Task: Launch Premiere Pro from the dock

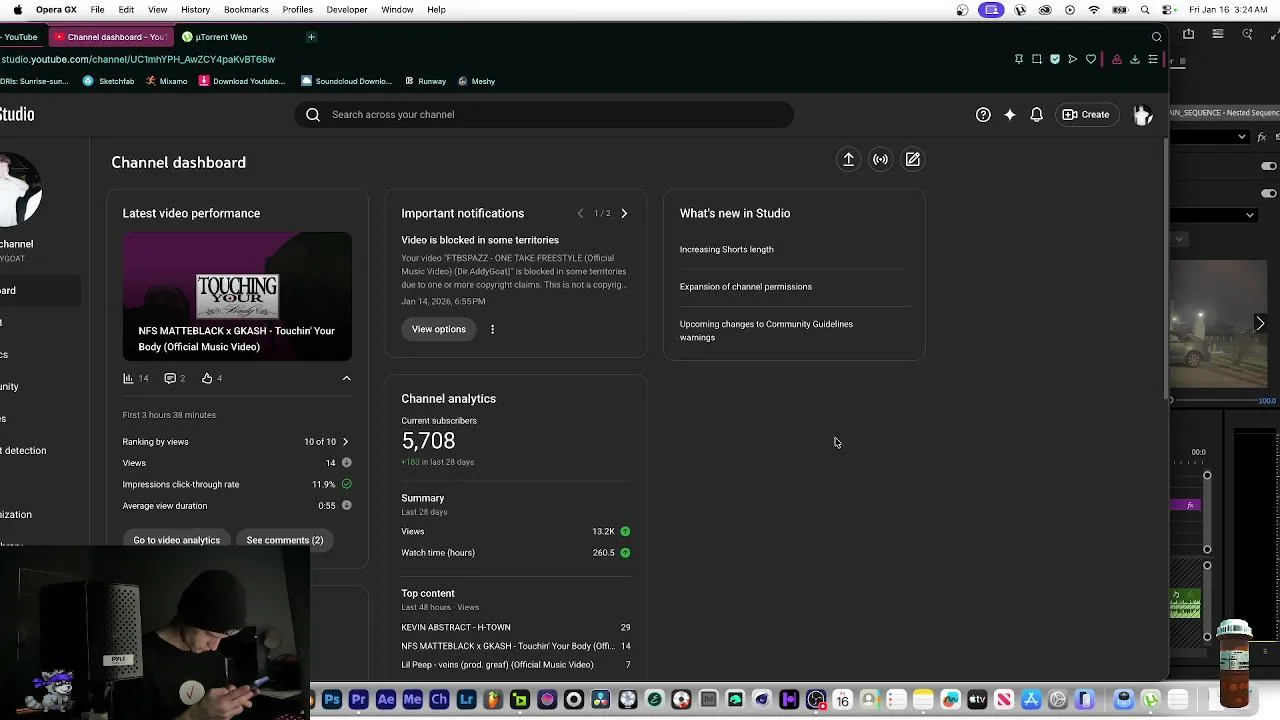Action: [x=359, y=700]
